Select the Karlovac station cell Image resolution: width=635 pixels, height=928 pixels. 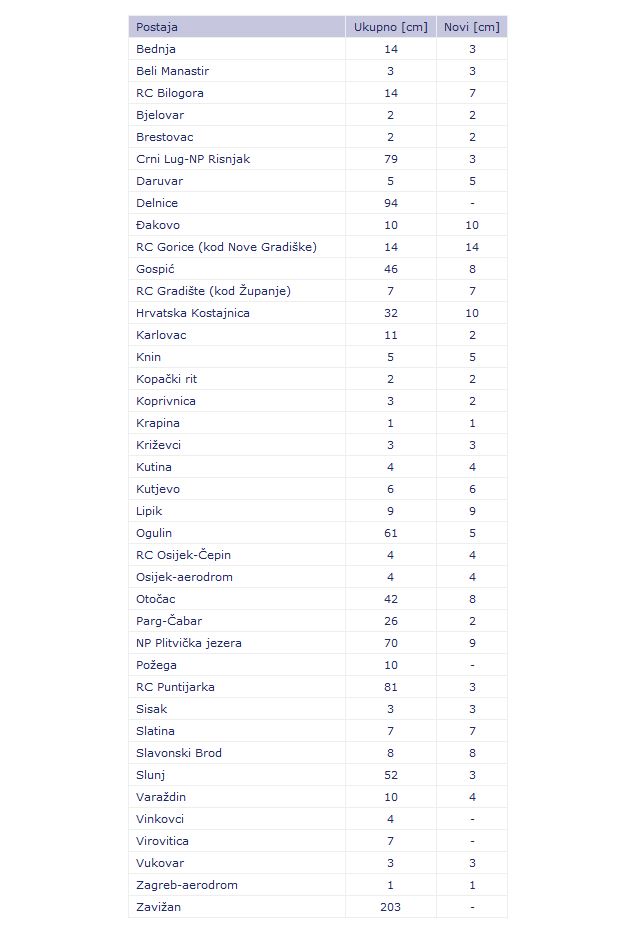(x=161, y=335)
